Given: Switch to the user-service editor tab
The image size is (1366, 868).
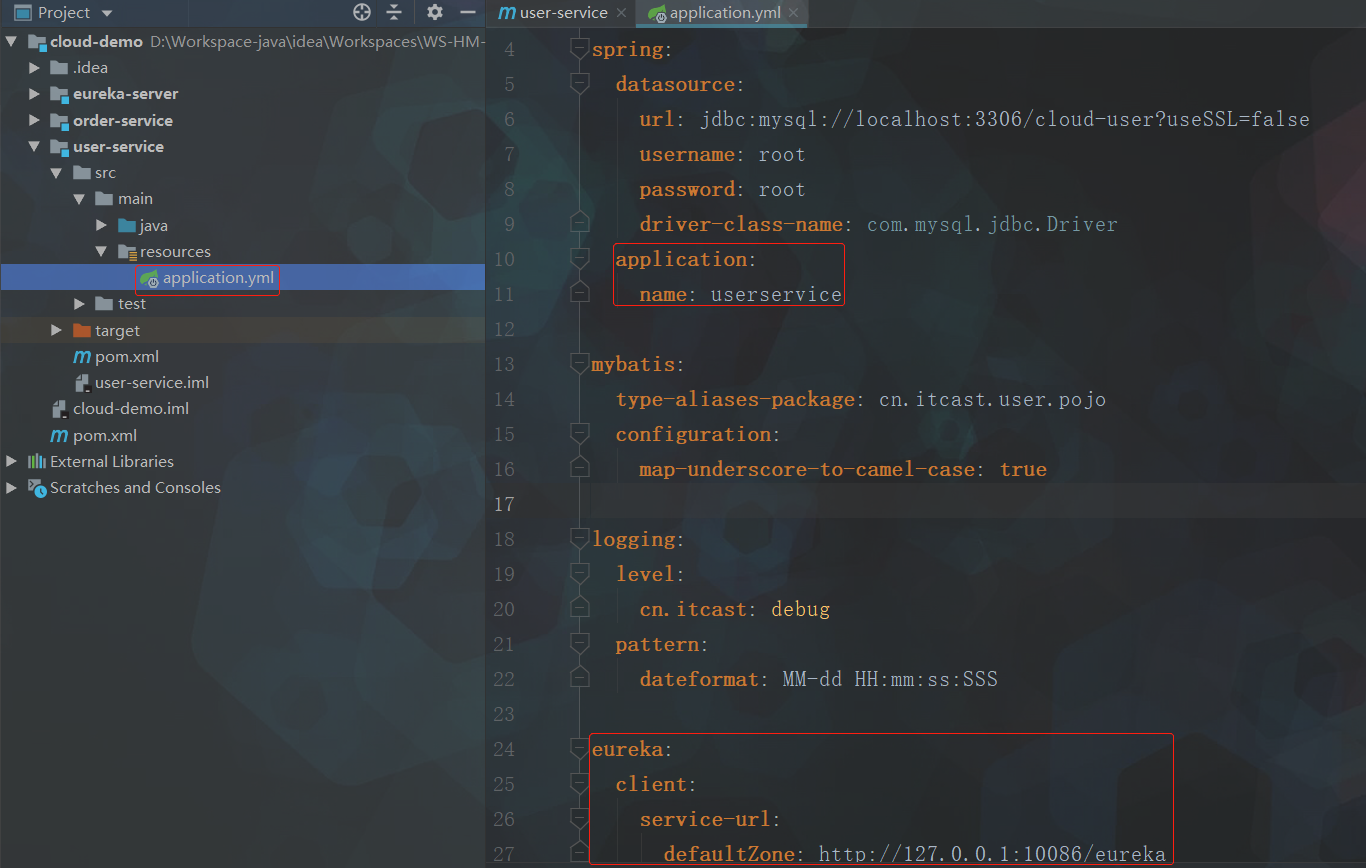Looking at the screenshot, I should (x=555, y=13).
